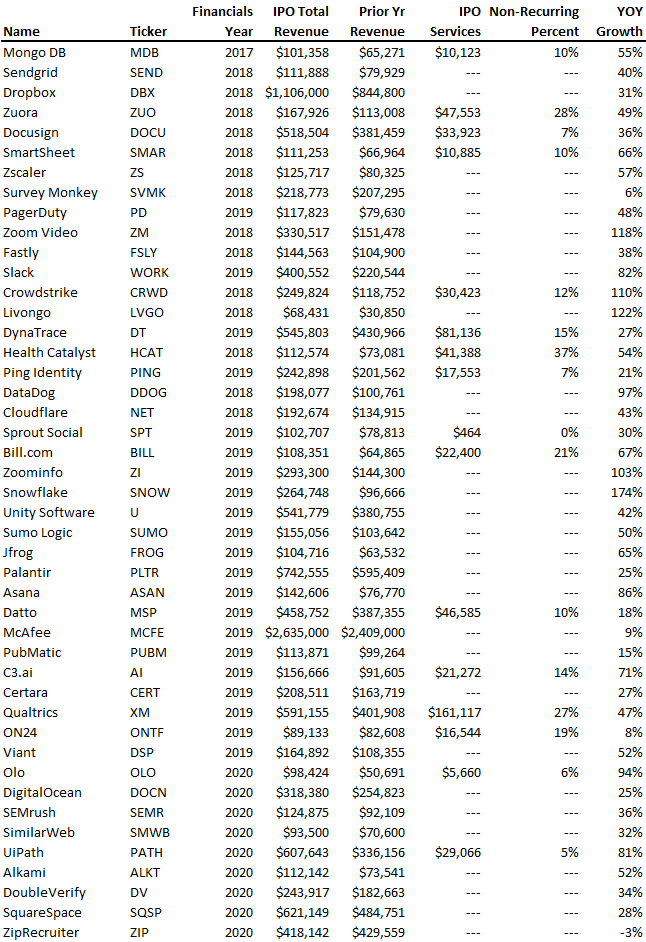The image size is (646, 942).
Task: Select UiPath IPO revenue $607,643 cell
Action: [x=302, y=852]
